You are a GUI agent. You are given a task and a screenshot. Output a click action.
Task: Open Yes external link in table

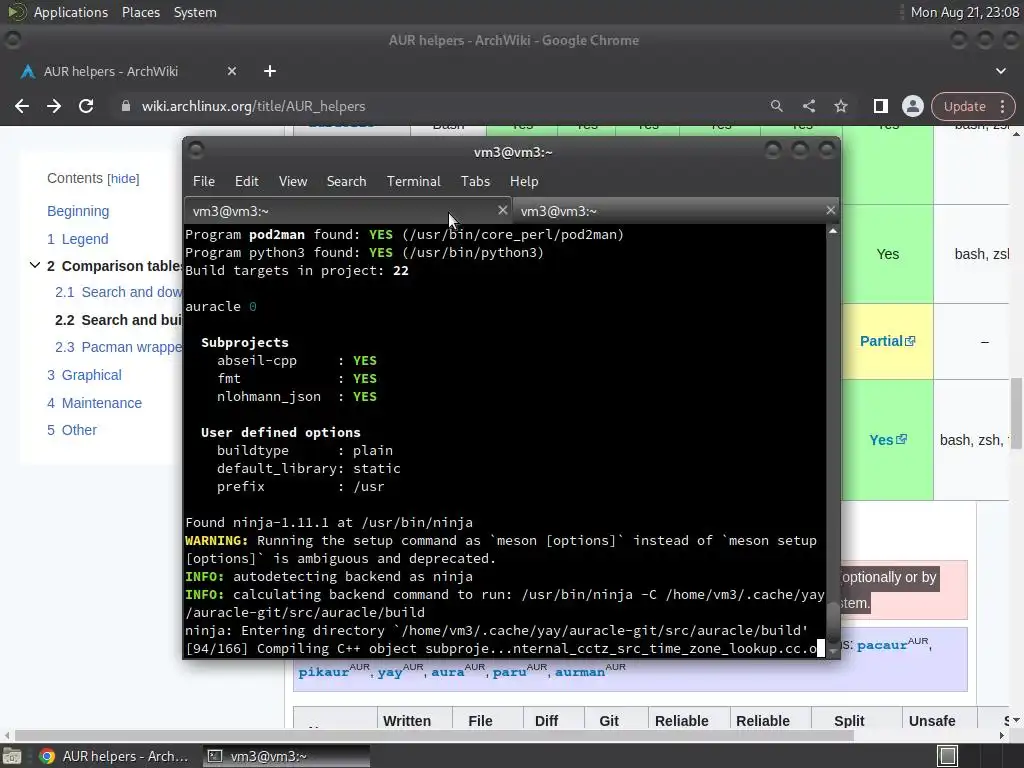888,440
